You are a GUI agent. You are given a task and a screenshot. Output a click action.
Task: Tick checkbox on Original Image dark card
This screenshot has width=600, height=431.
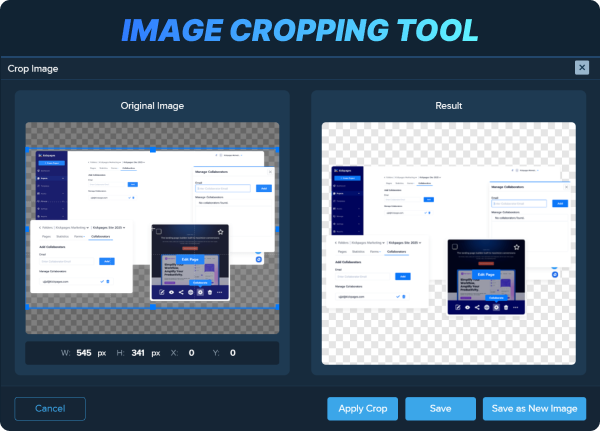pyautogui.click(x=159, y=233)
